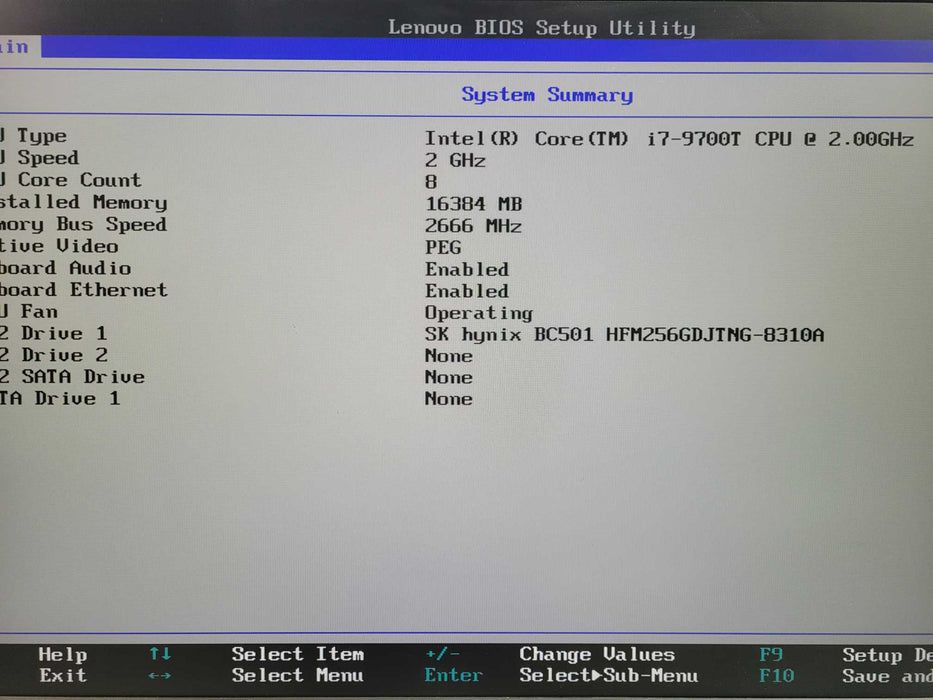This screenshot has height=700, width=933.
Task: Click the Select Sub-Menu legend text
Action: (608, 676)
